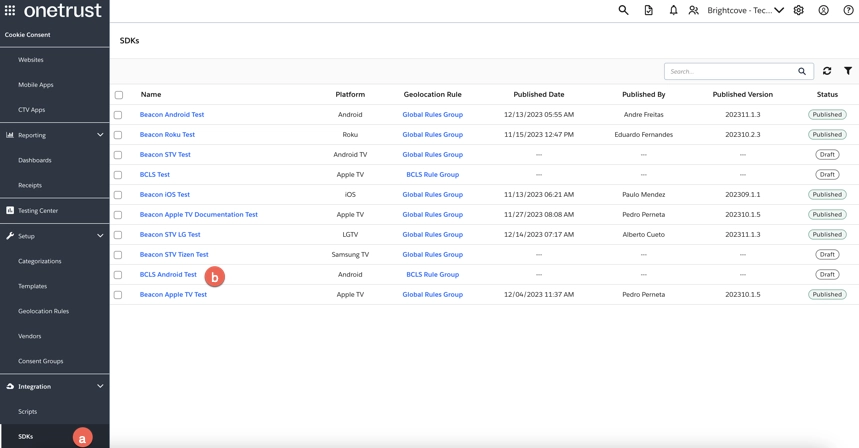Open Vendors in sidebar
This screenshot has width=859, height=448.
click(30, 336)
